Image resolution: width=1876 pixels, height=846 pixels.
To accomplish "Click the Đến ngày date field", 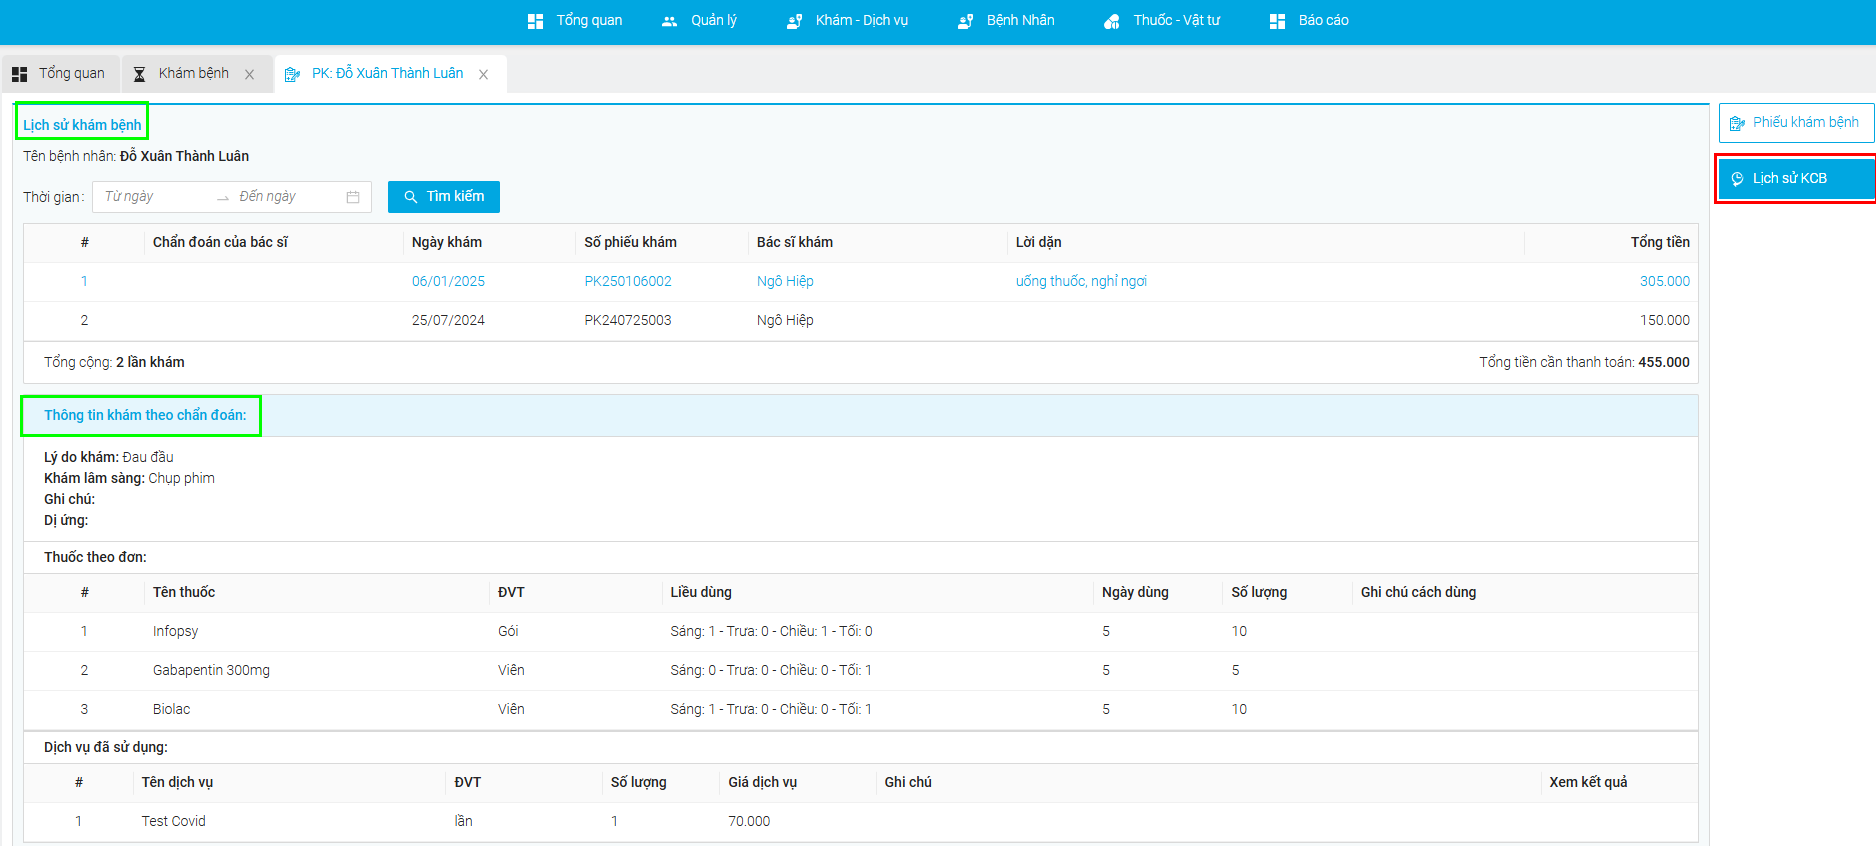I will [287, 197].
